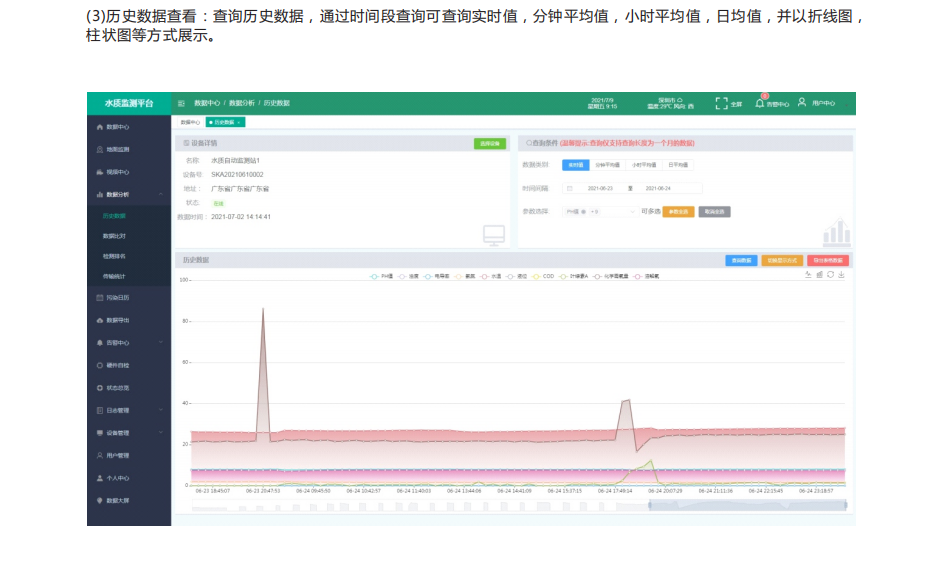Viewport: 946px width, 577px height.
Task: Select 历史数据 in sidebar submenu
Action: [x=114, y=216]
